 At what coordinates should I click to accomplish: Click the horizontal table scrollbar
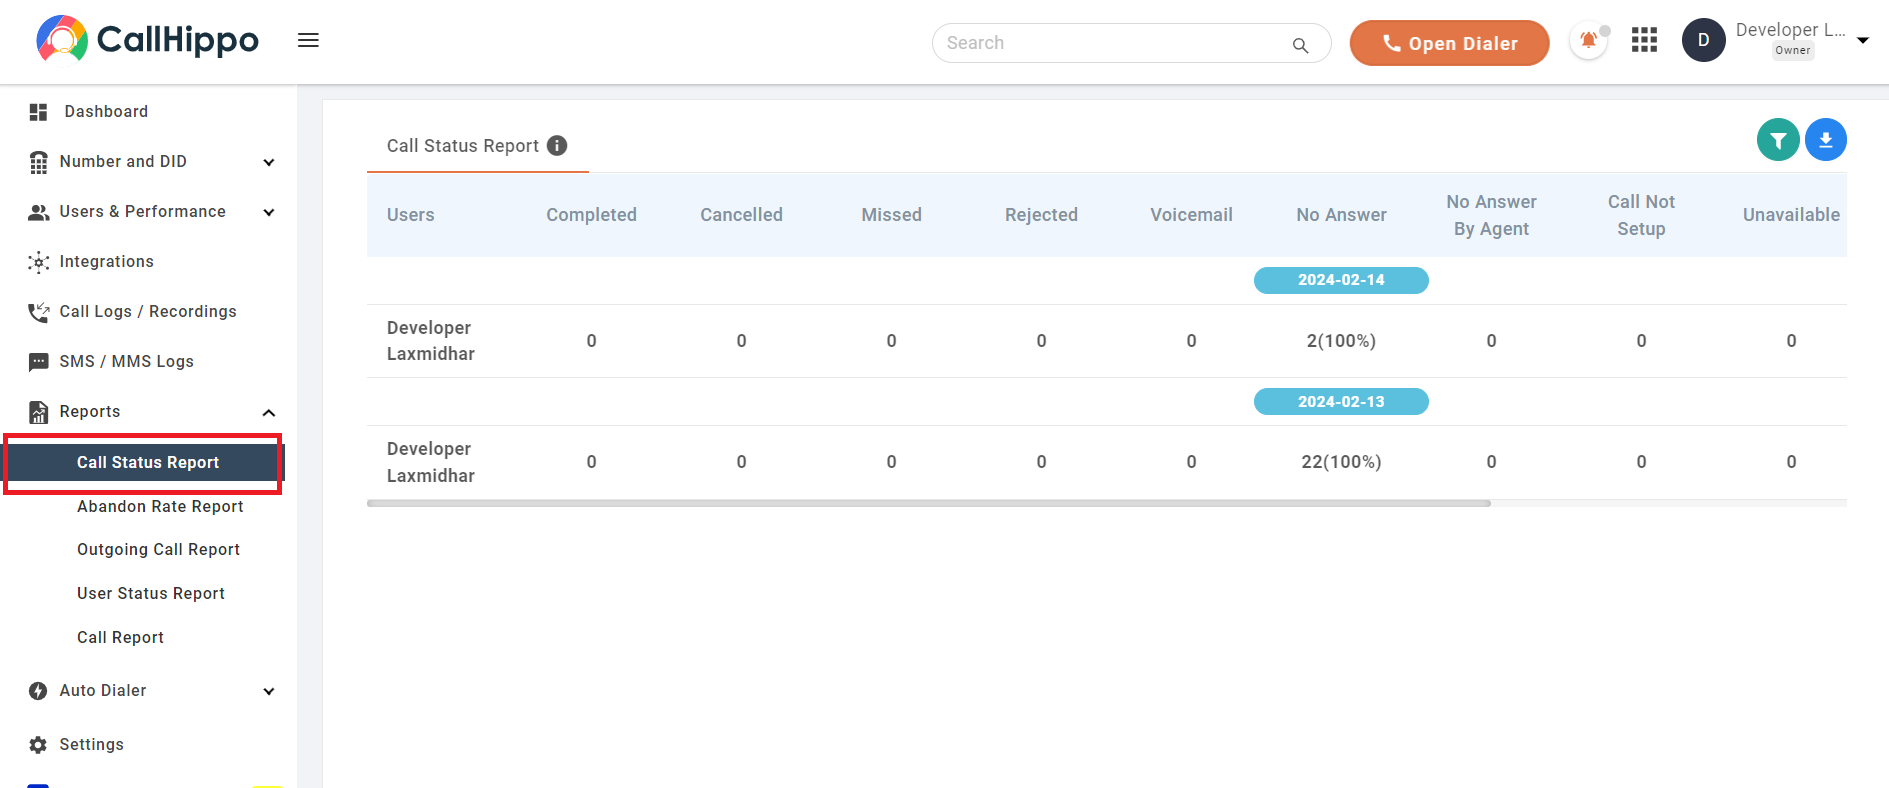click(929, 503)
